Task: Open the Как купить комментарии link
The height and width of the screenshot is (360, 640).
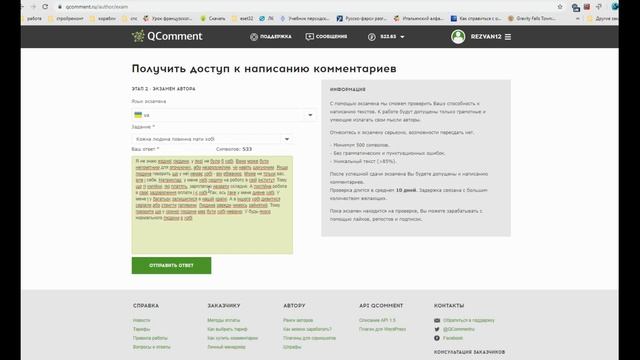Action: [232, 338]
